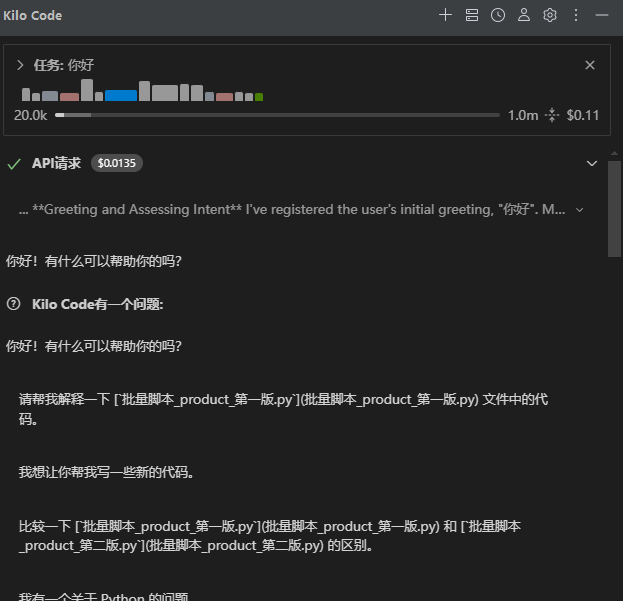Open the vertical three-dot more menu
This screenshot has height=601, width=623.
tap(576, 15)
